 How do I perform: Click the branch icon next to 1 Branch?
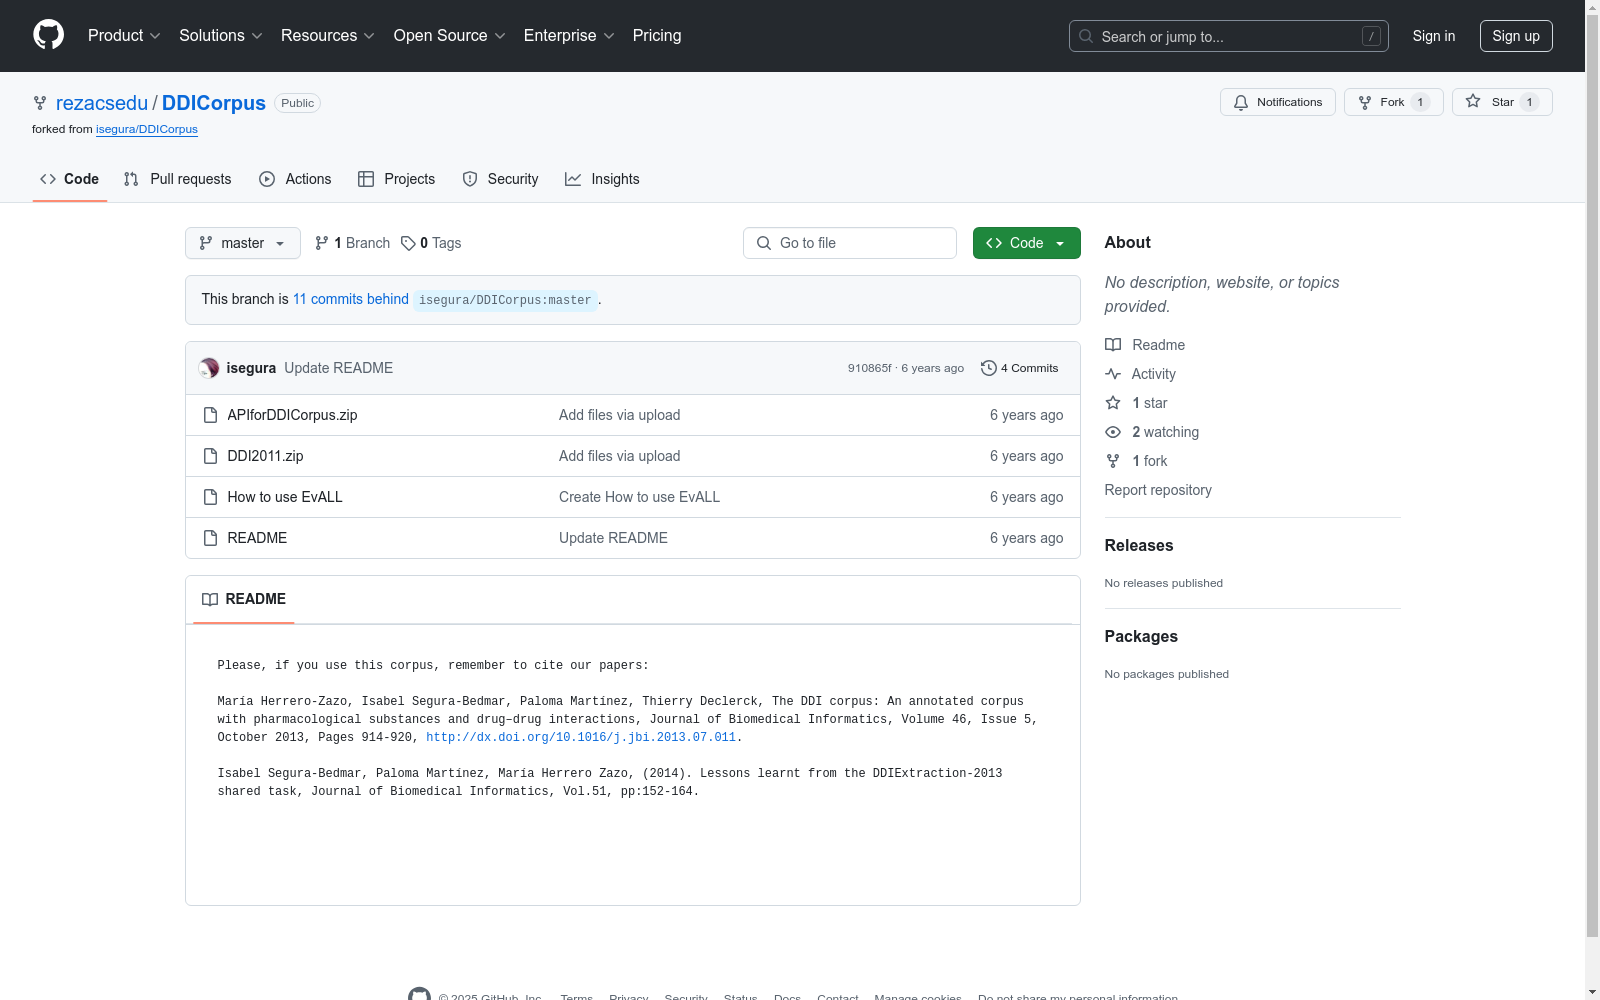pos(322,243)
